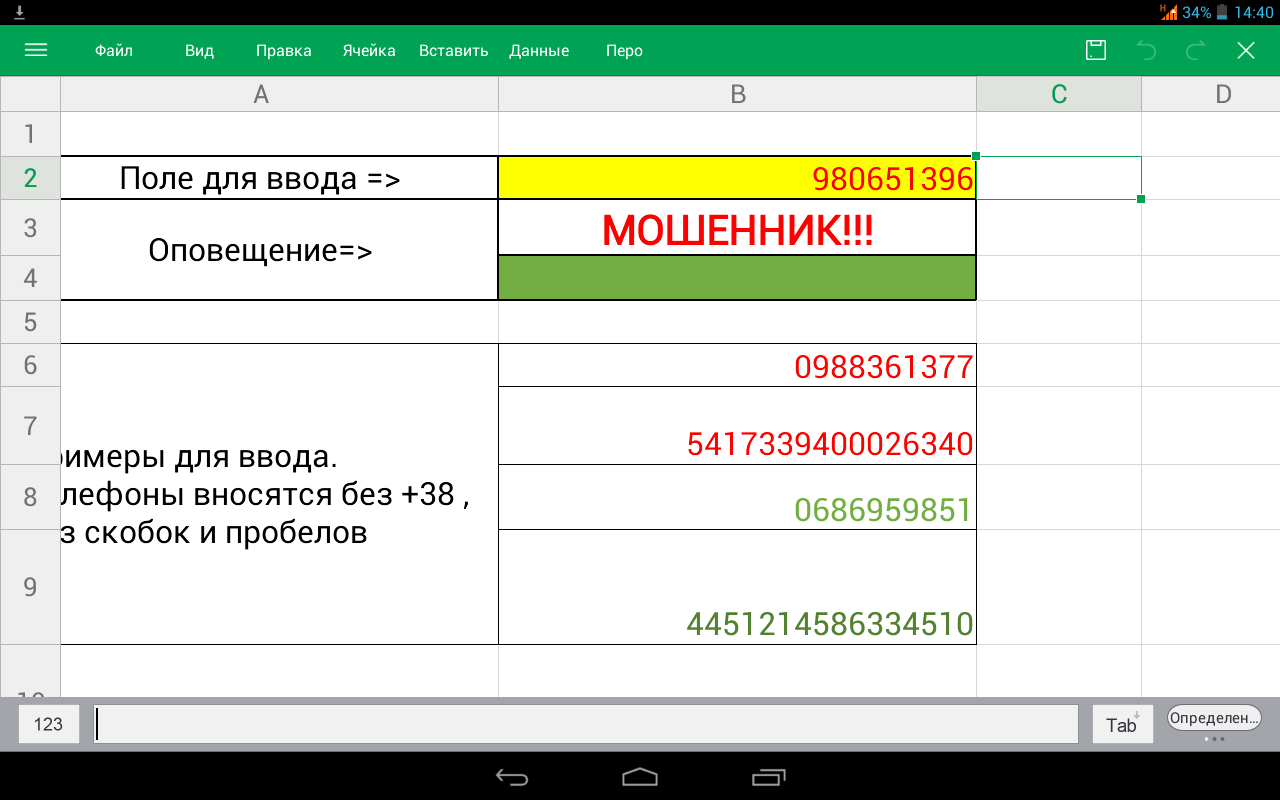Open the Данные menu
Image resolution: width=1280 pixels, height=800 pixels.
pyautogui.click(x=539, y=51)
